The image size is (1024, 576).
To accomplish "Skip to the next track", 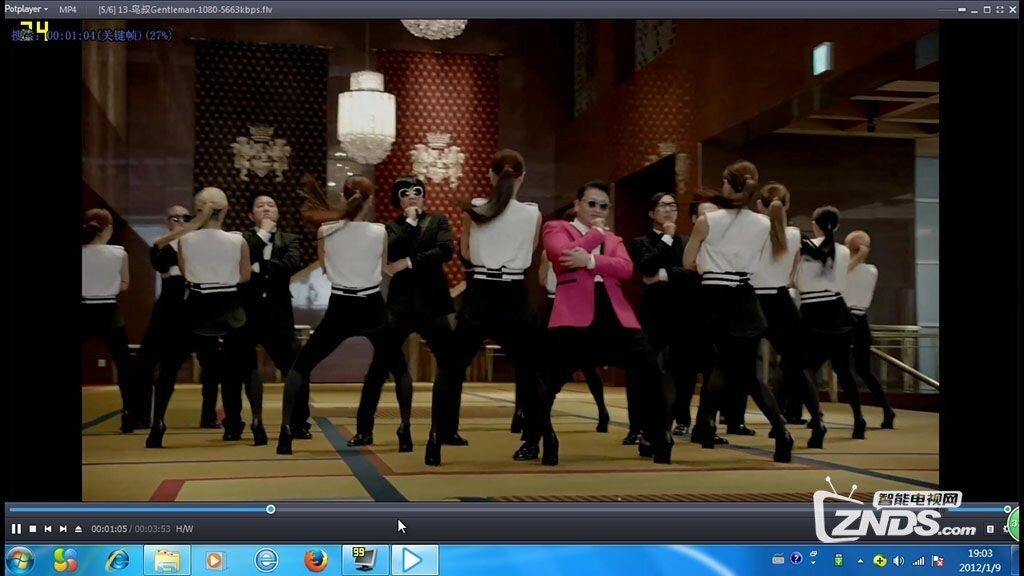I will click(x=62, y=529).
